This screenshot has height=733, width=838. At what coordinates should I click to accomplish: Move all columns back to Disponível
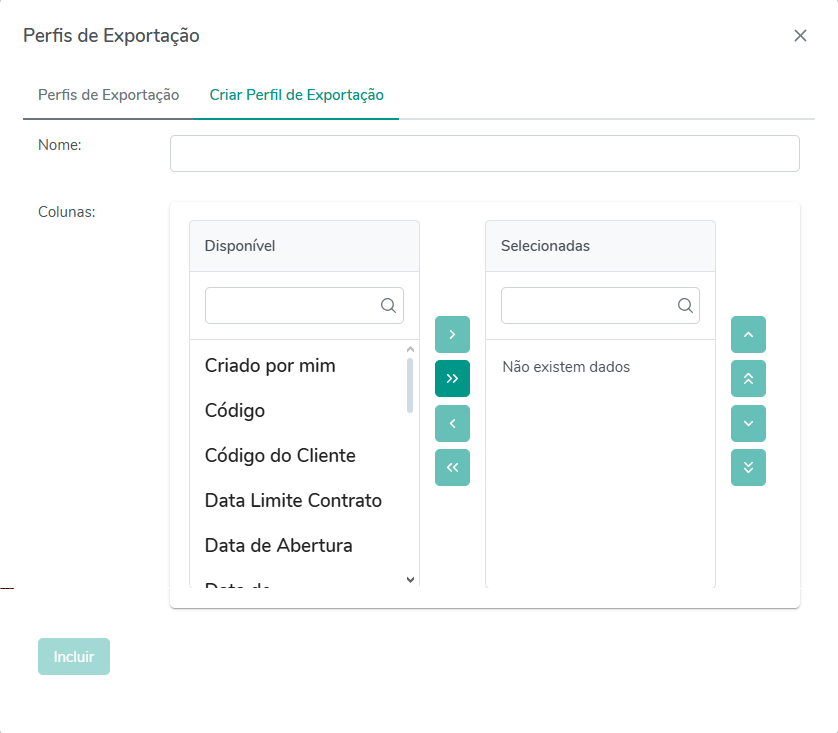[x=452, y=467]
